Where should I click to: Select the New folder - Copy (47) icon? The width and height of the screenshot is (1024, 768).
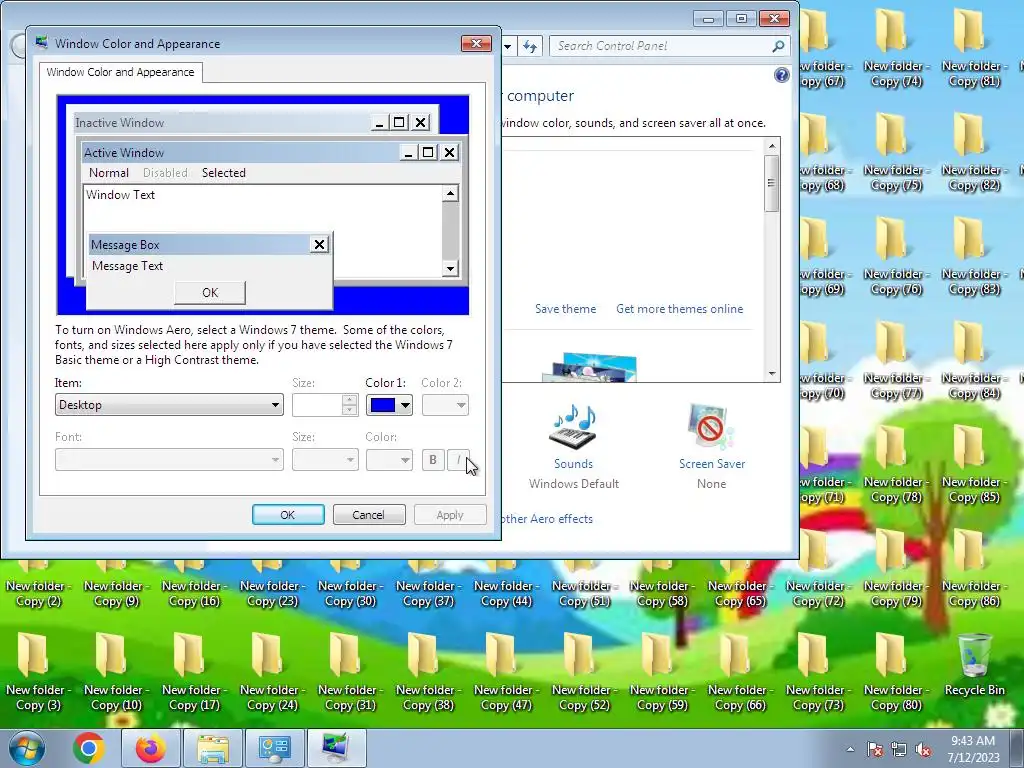pyautogui.click(x=505, y=672)
